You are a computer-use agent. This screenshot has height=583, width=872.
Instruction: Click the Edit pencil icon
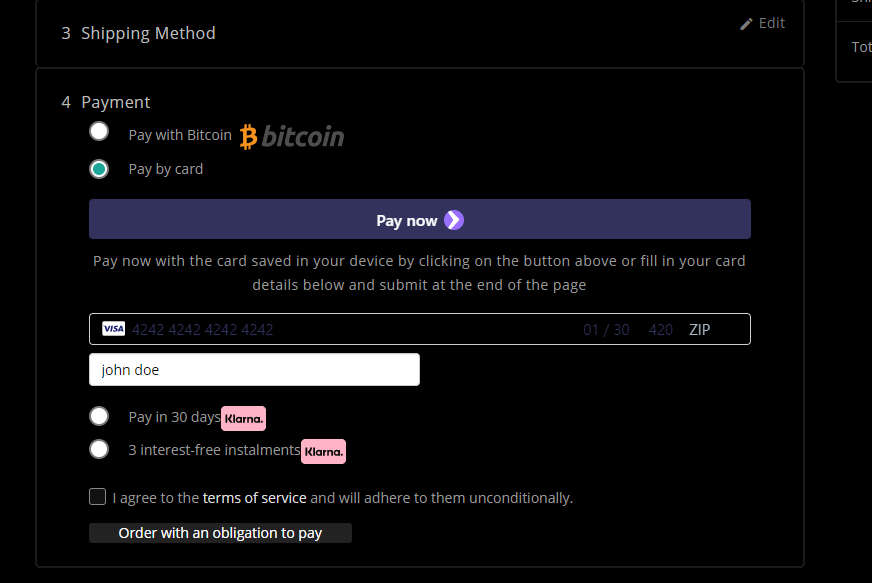point(746,24)
